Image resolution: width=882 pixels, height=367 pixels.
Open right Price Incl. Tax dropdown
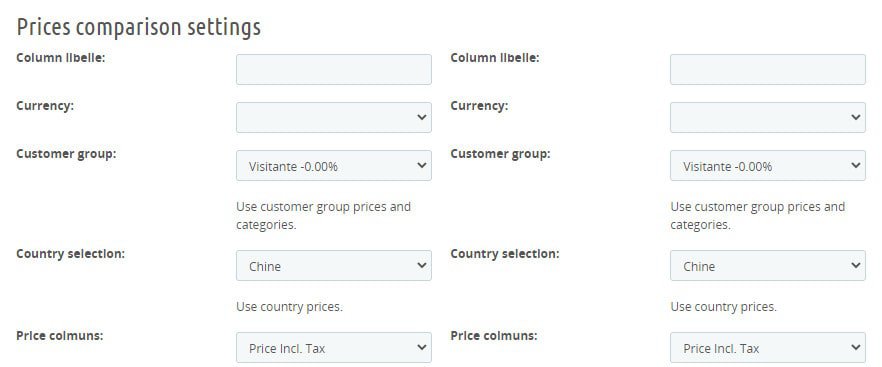[768, 347]
